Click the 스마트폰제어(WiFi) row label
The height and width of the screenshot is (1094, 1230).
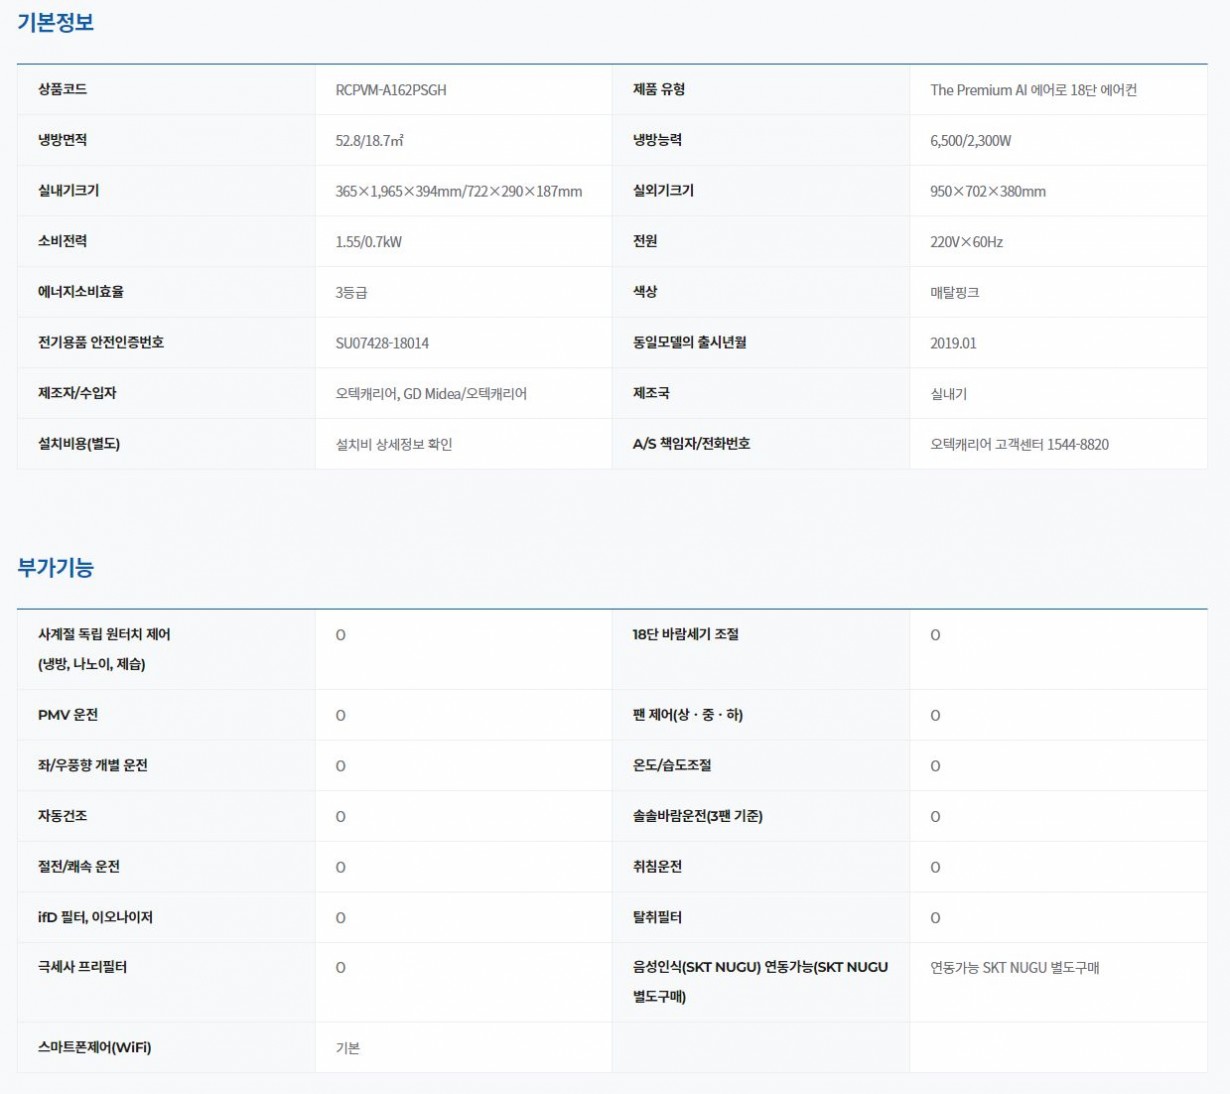95,1047
